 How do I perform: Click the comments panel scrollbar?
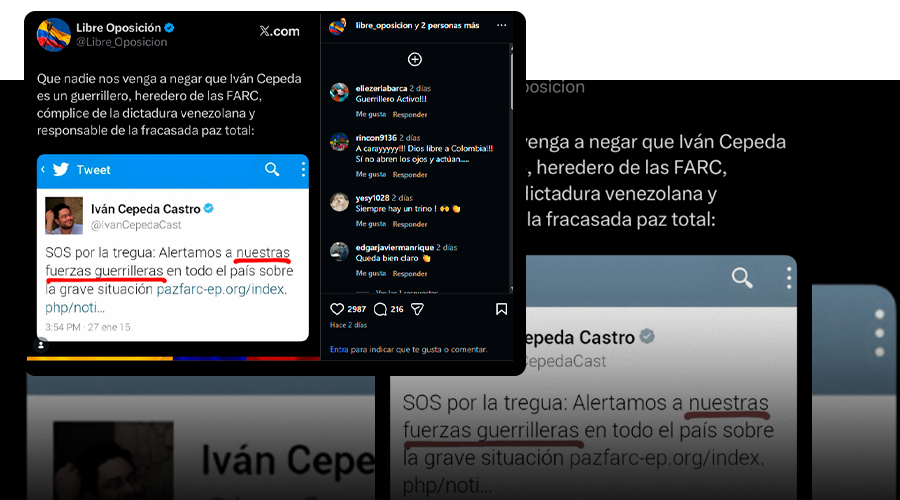point(511,77)
